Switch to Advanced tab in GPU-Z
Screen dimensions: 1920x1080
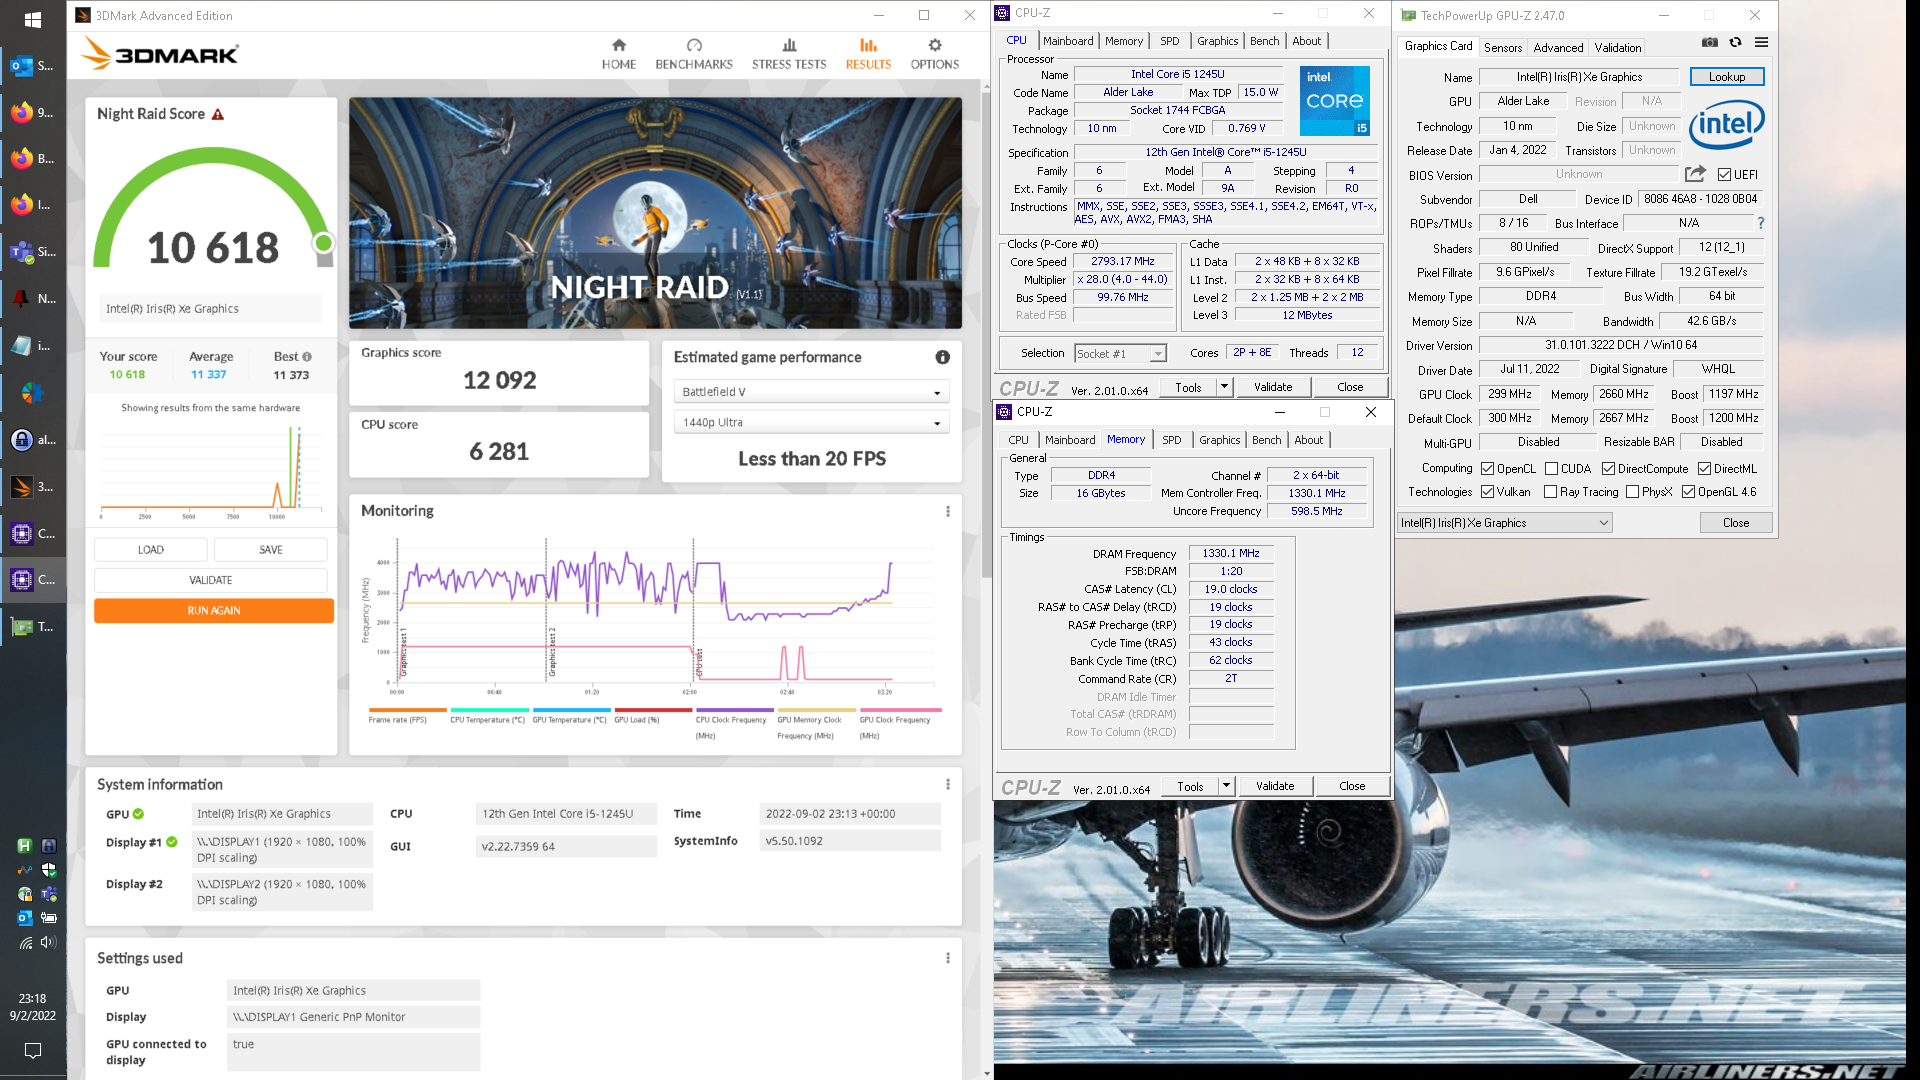(x=1558, y=47)
